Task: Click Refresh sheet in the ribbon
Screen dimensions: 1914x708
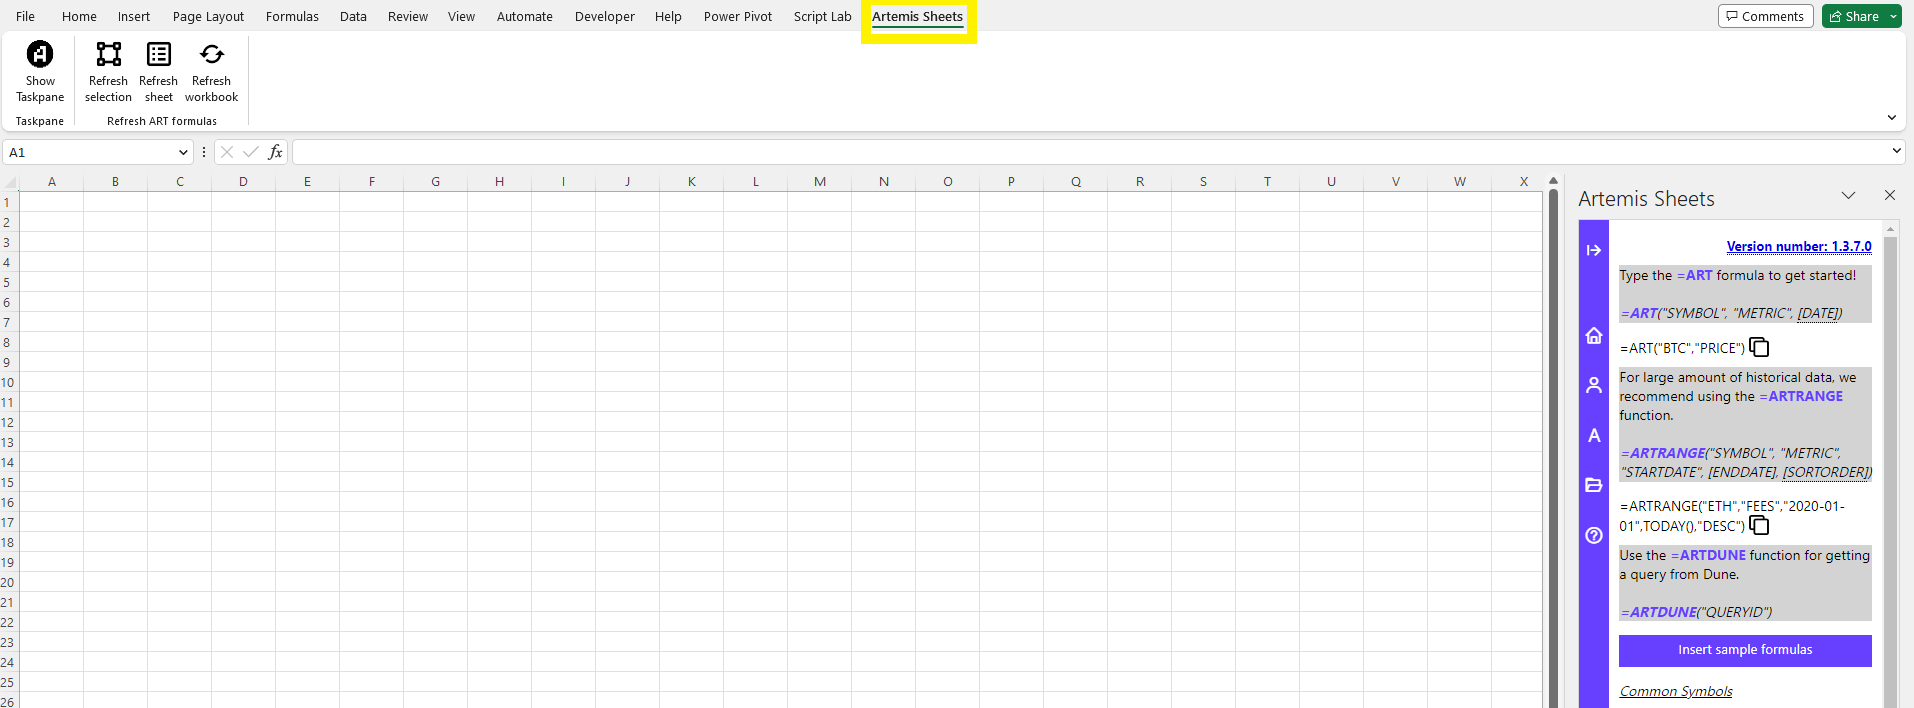Action: (x=158, y=71)
